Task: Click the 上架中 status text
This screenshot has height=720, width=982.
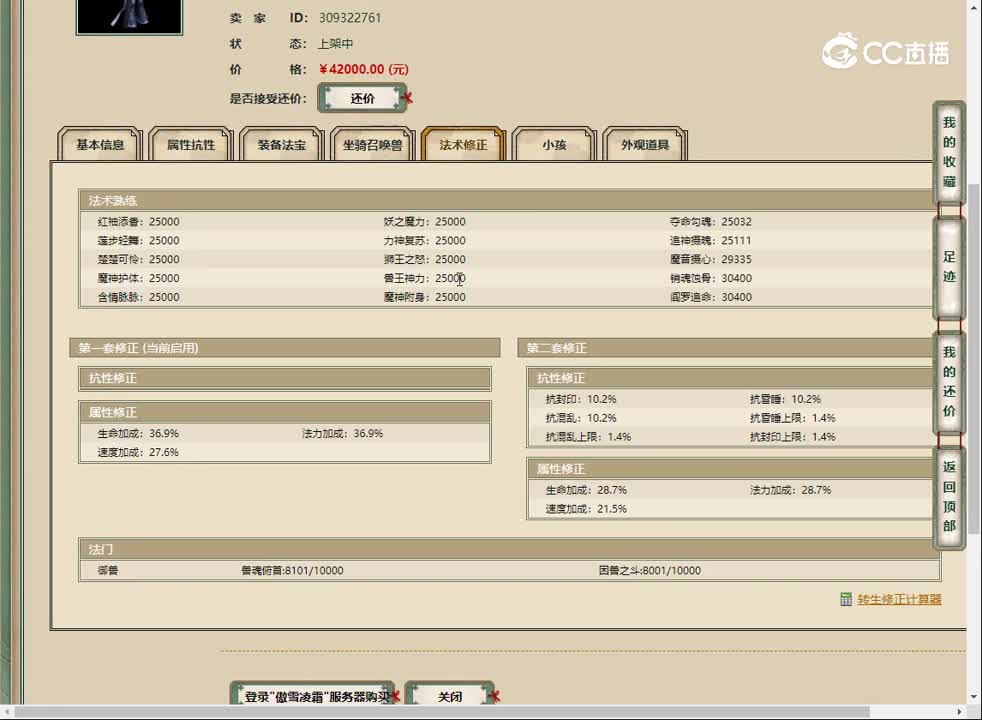Action: click(x=335, y=44)
